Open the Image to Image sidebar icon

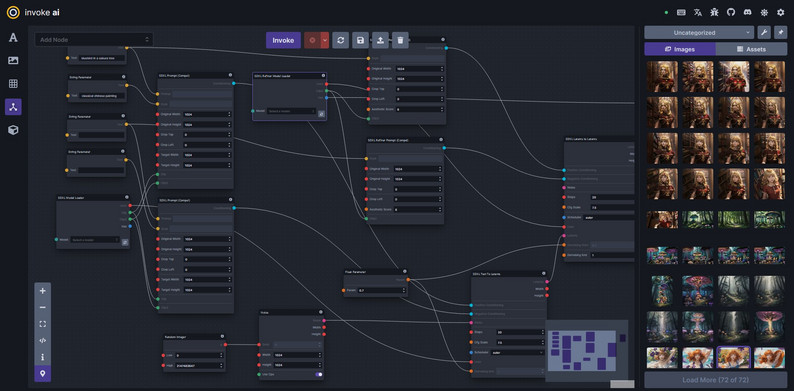13,61
